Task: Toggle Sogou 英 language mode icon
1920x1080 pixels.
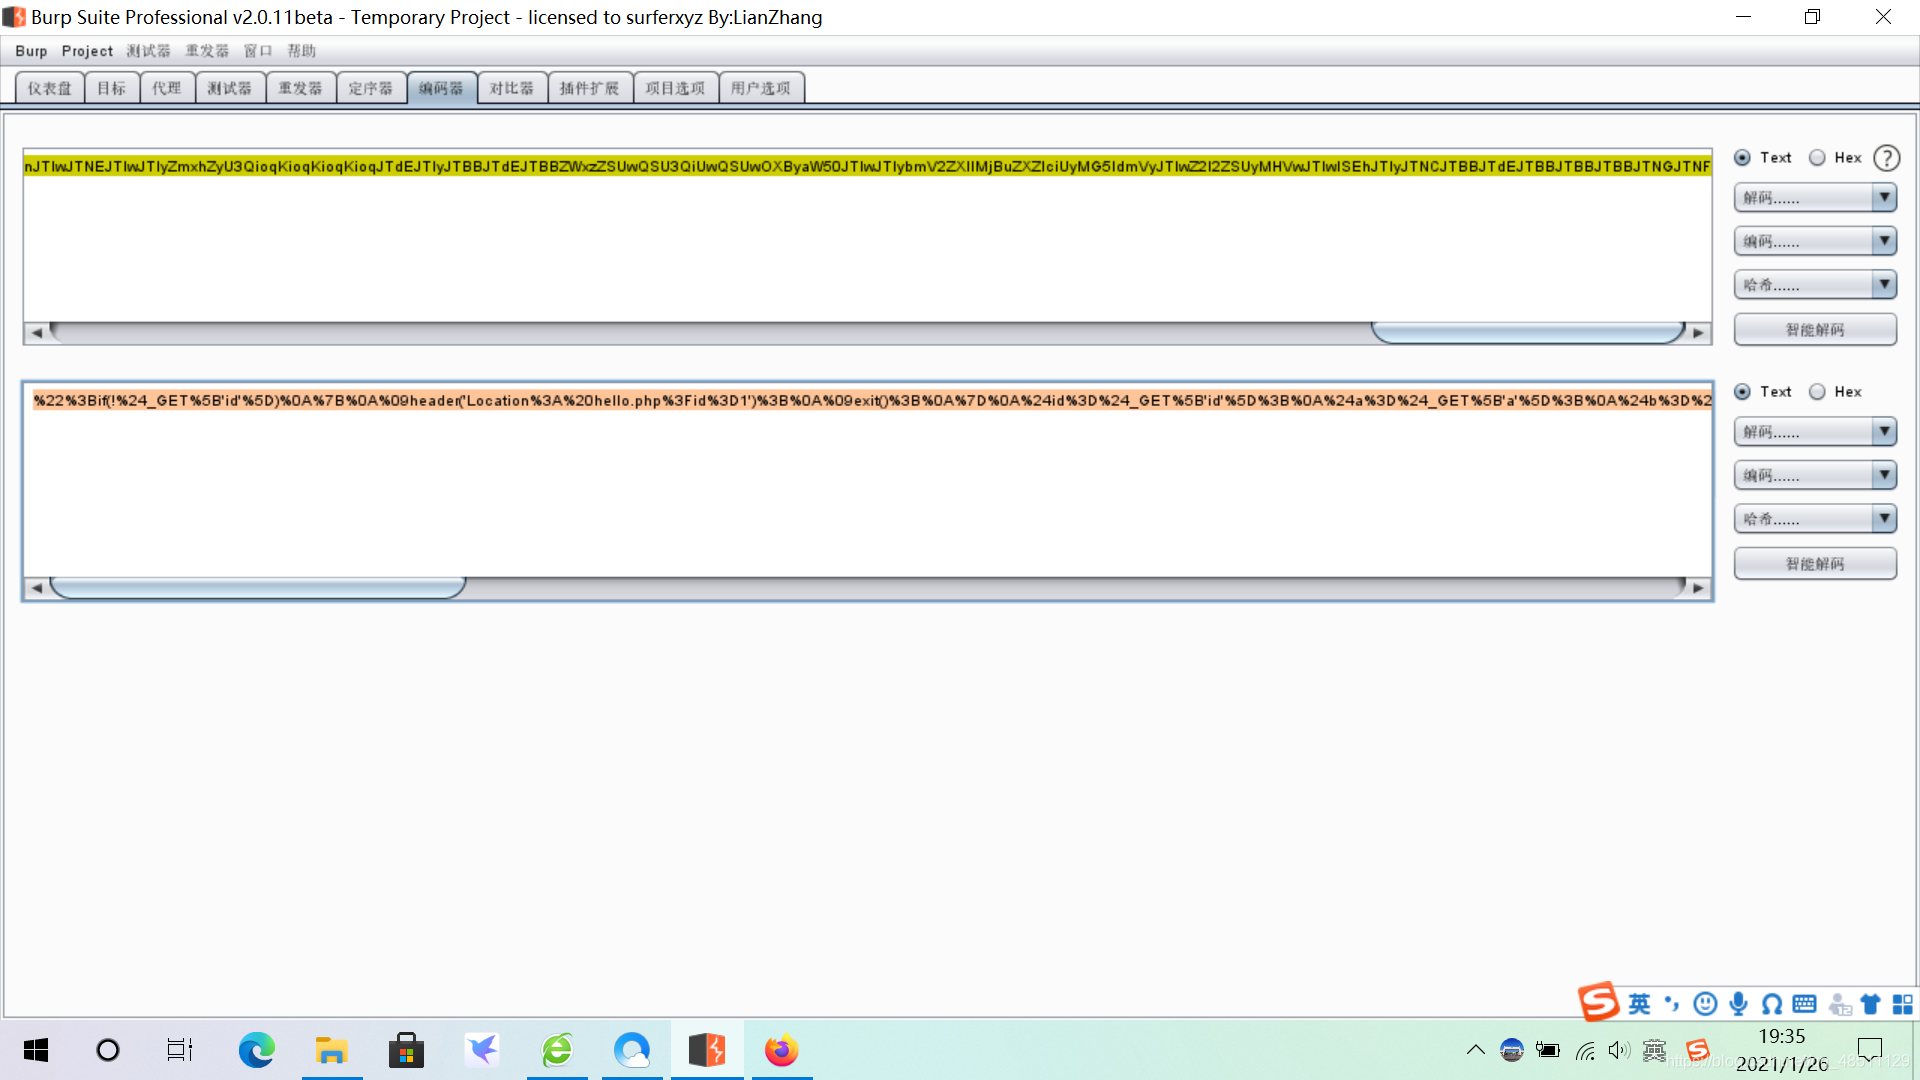Action: click(x=1639, y=1004)
